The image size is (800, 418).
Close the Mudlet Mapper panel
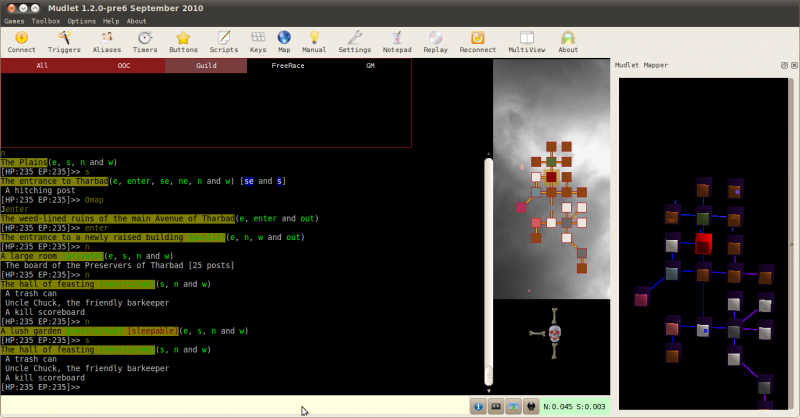point(794,65)
